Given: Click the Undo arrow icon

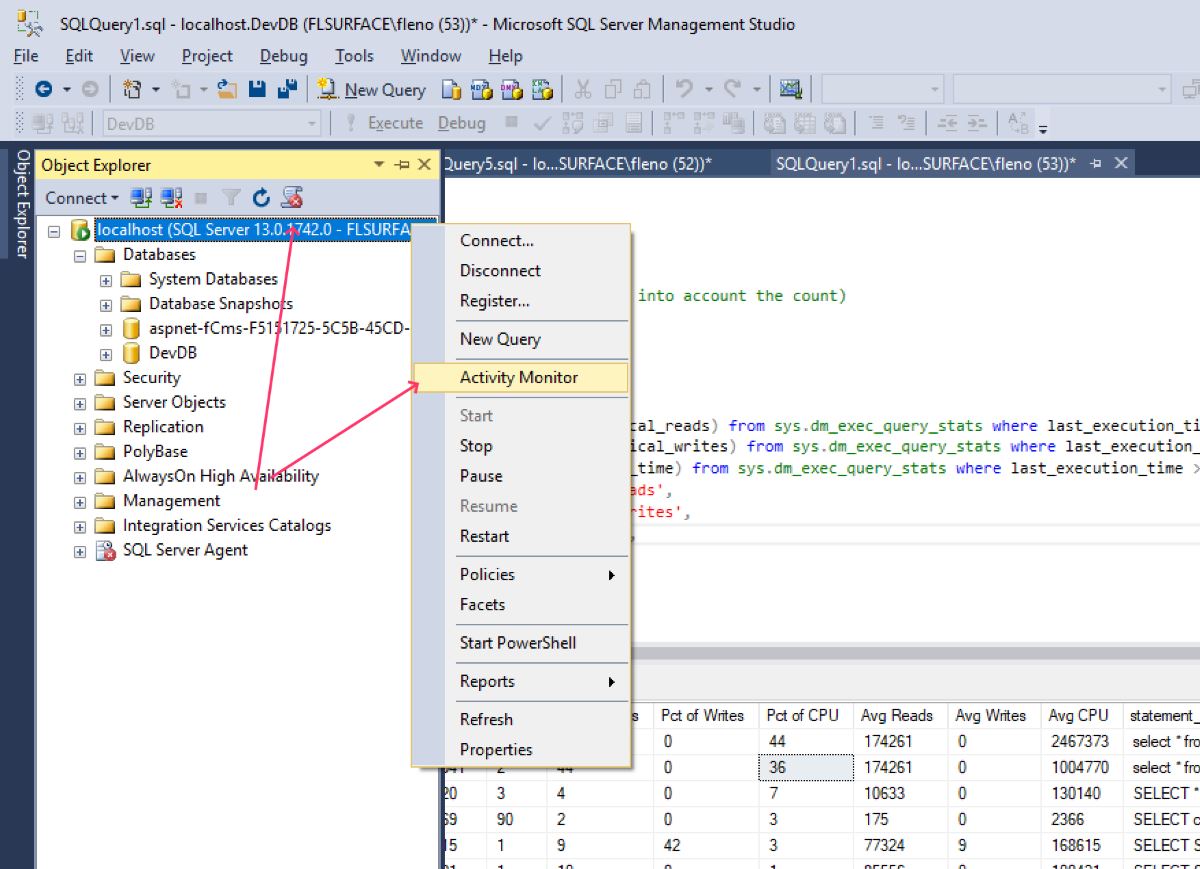Looking at the screenshot, I should [x=684, y=89].
